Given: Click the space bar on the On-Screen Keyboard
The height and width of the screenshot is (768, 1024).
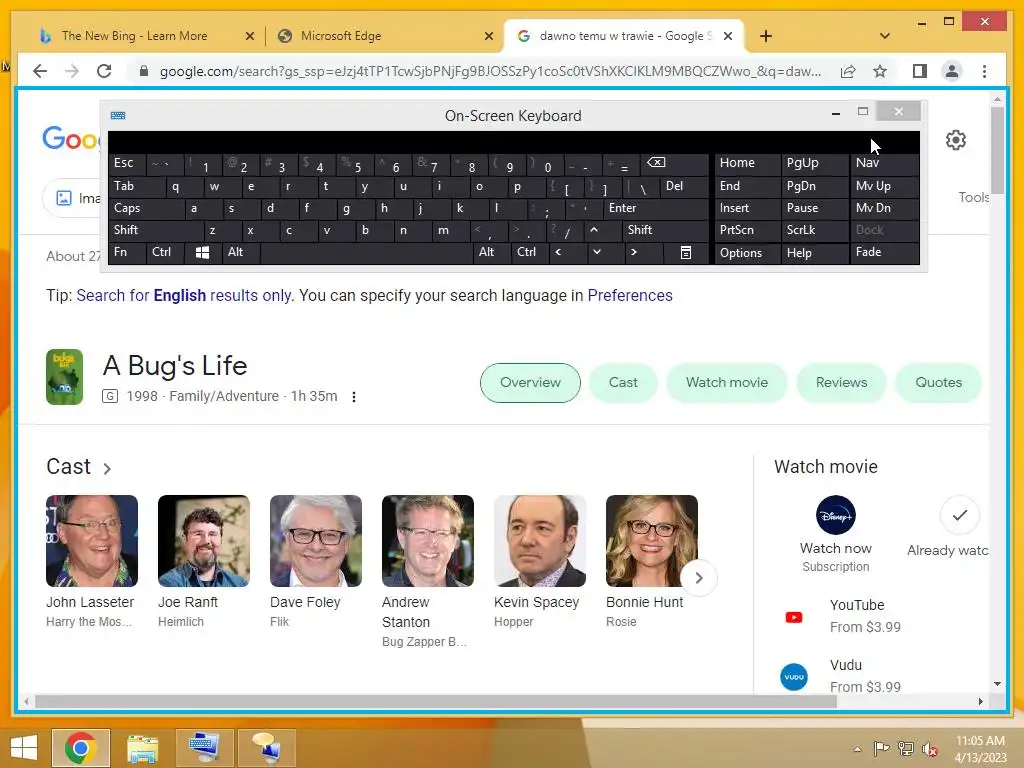Looking at the screenshot, I should pos(366,253).
